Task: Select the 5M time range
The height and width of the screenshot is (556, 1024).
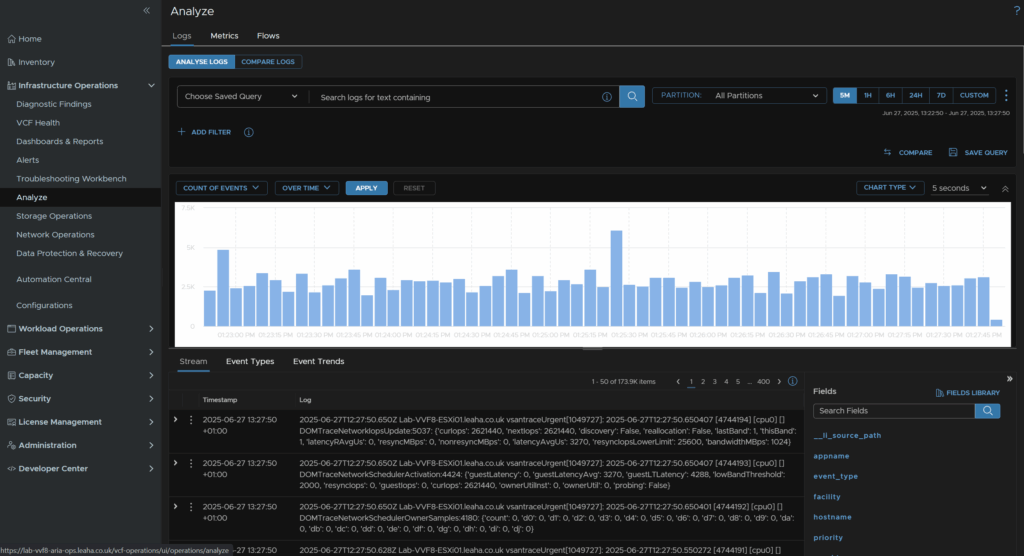Action: tap(844, 95)
